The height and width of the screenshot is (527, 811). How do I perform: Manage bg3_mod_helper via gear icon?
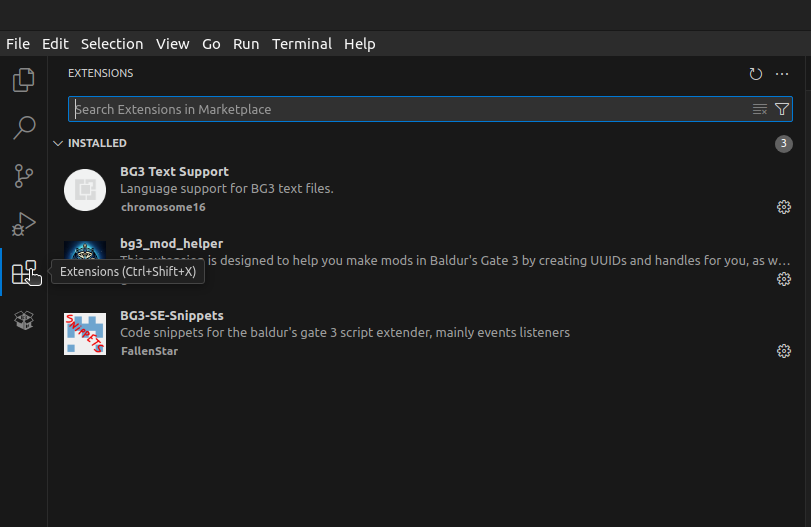(784, 279)
